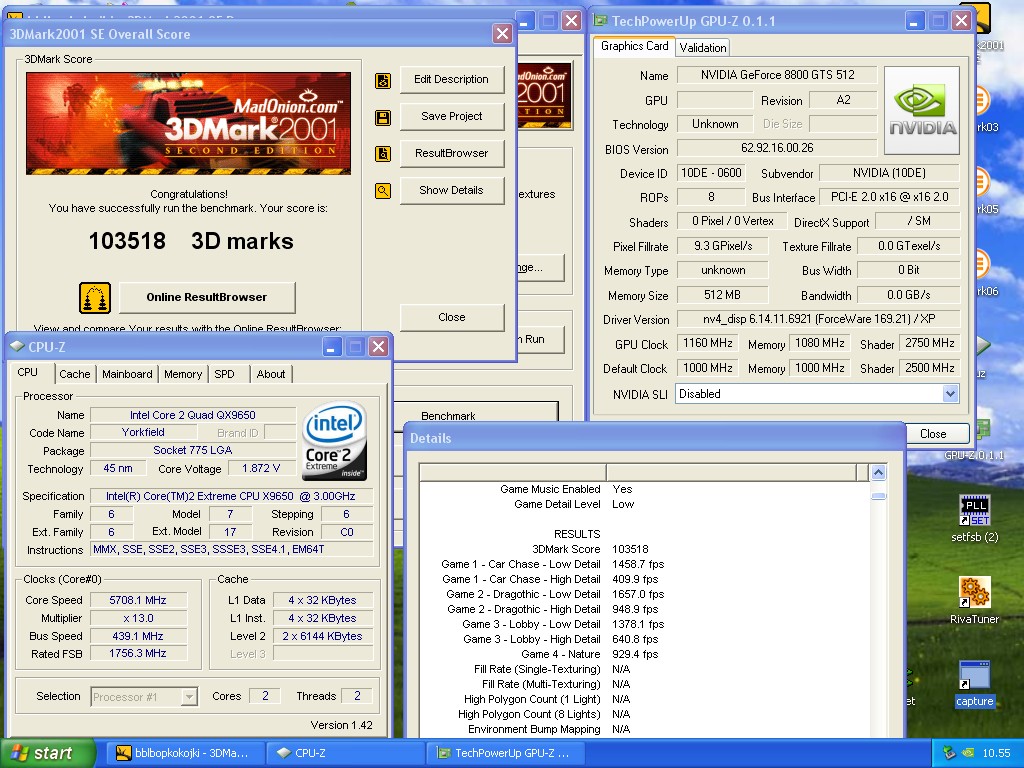Click the floppy disk icon beside Save Project
The height and width of the screenshot is (768, 1024).
(x=383, y=118)
